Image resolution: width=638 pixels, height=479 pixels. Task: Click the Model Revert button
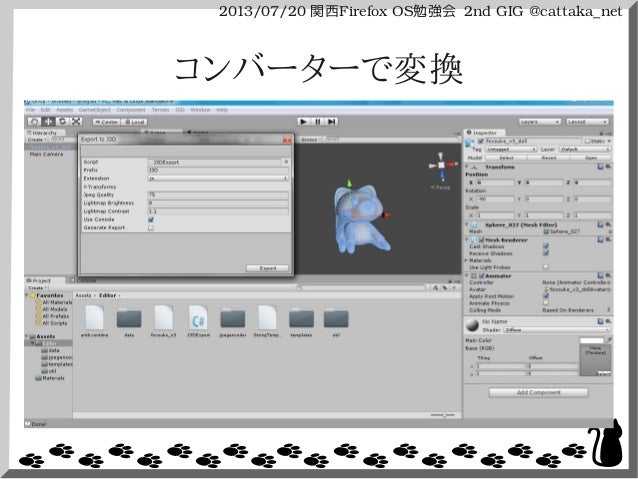tap(548, 157)
